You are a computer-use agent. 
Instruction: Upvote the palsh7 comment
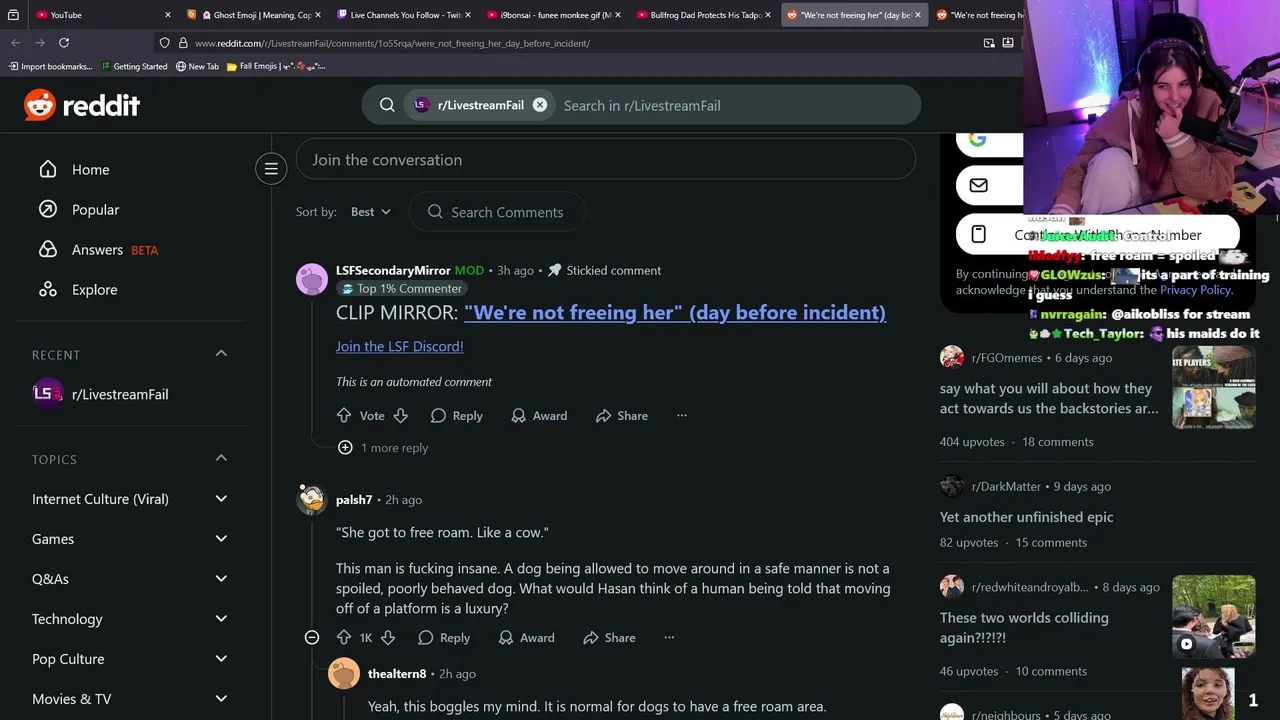[344, 637]
